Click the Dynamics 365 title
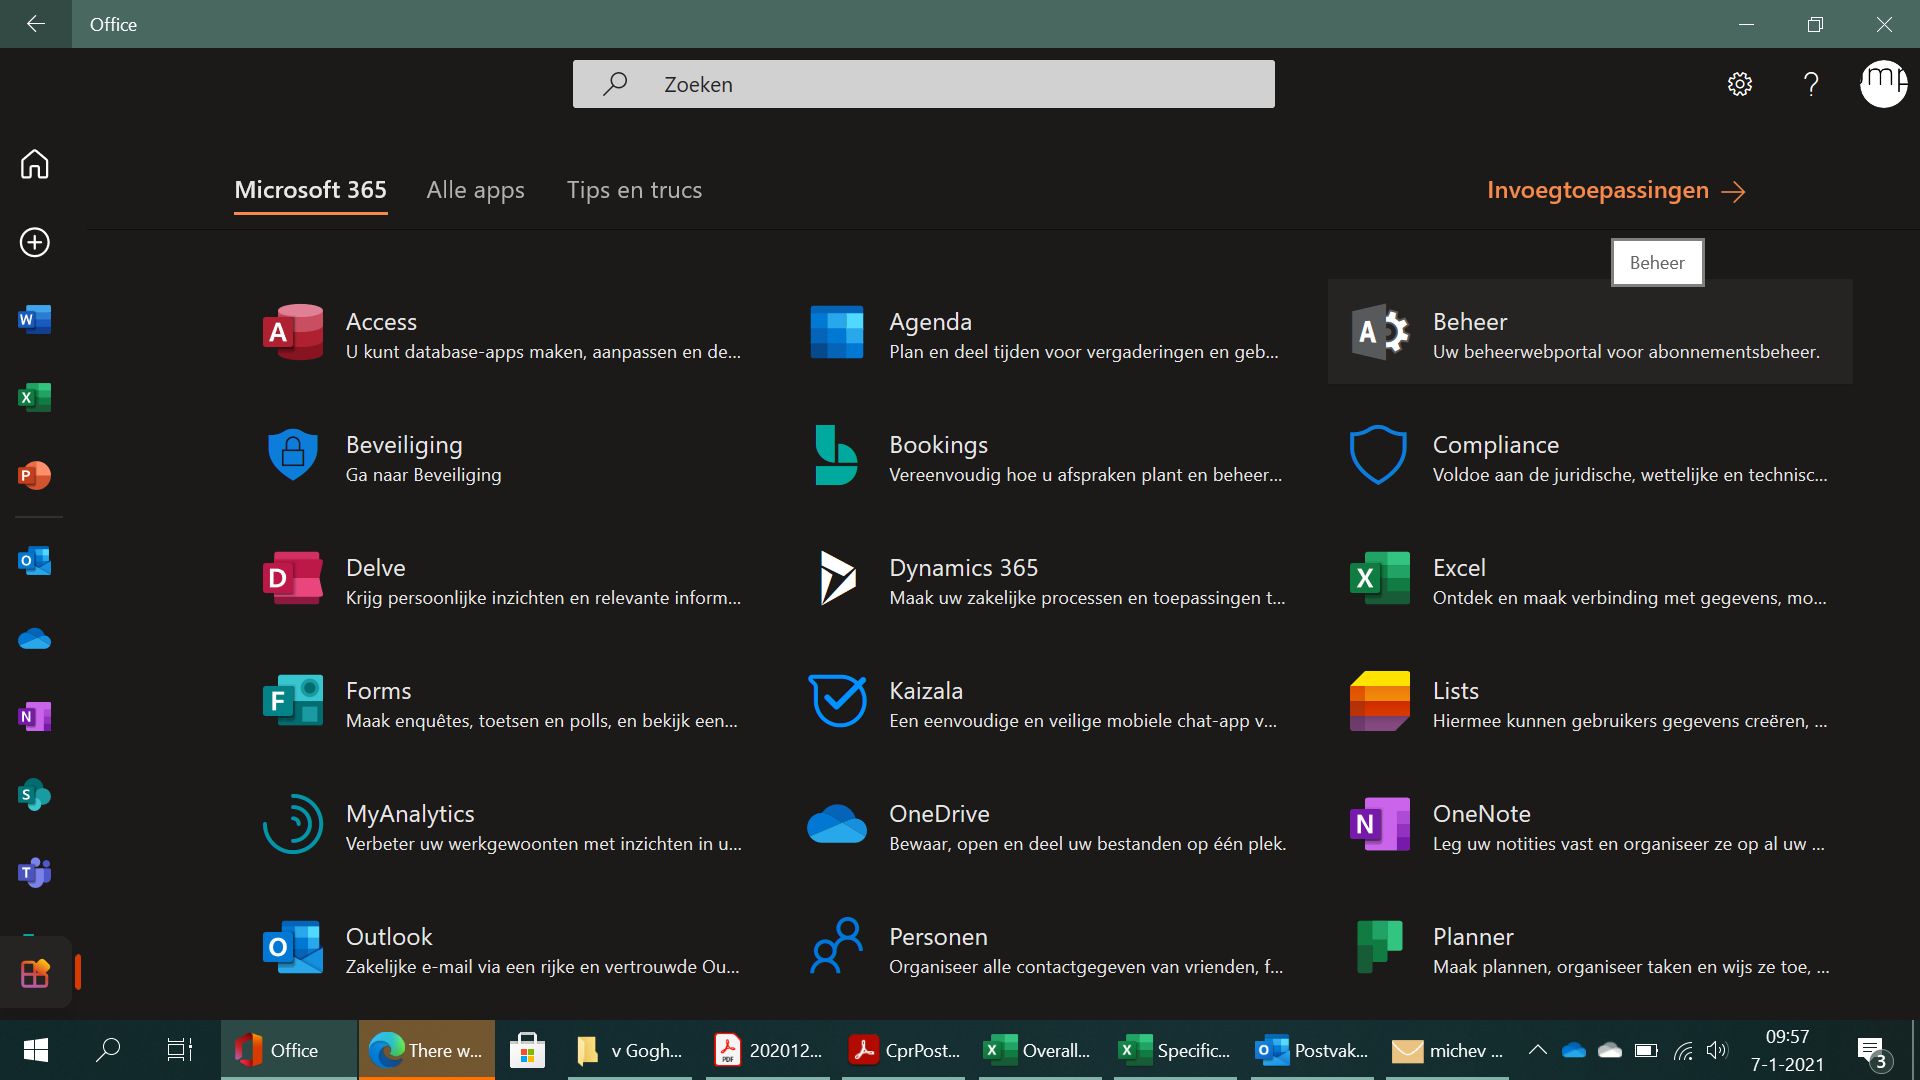 coord(963,568)
